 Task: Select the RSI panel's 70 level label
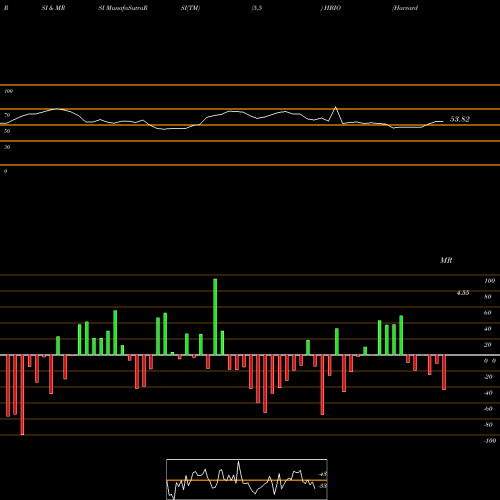click(x=7, y=115)
